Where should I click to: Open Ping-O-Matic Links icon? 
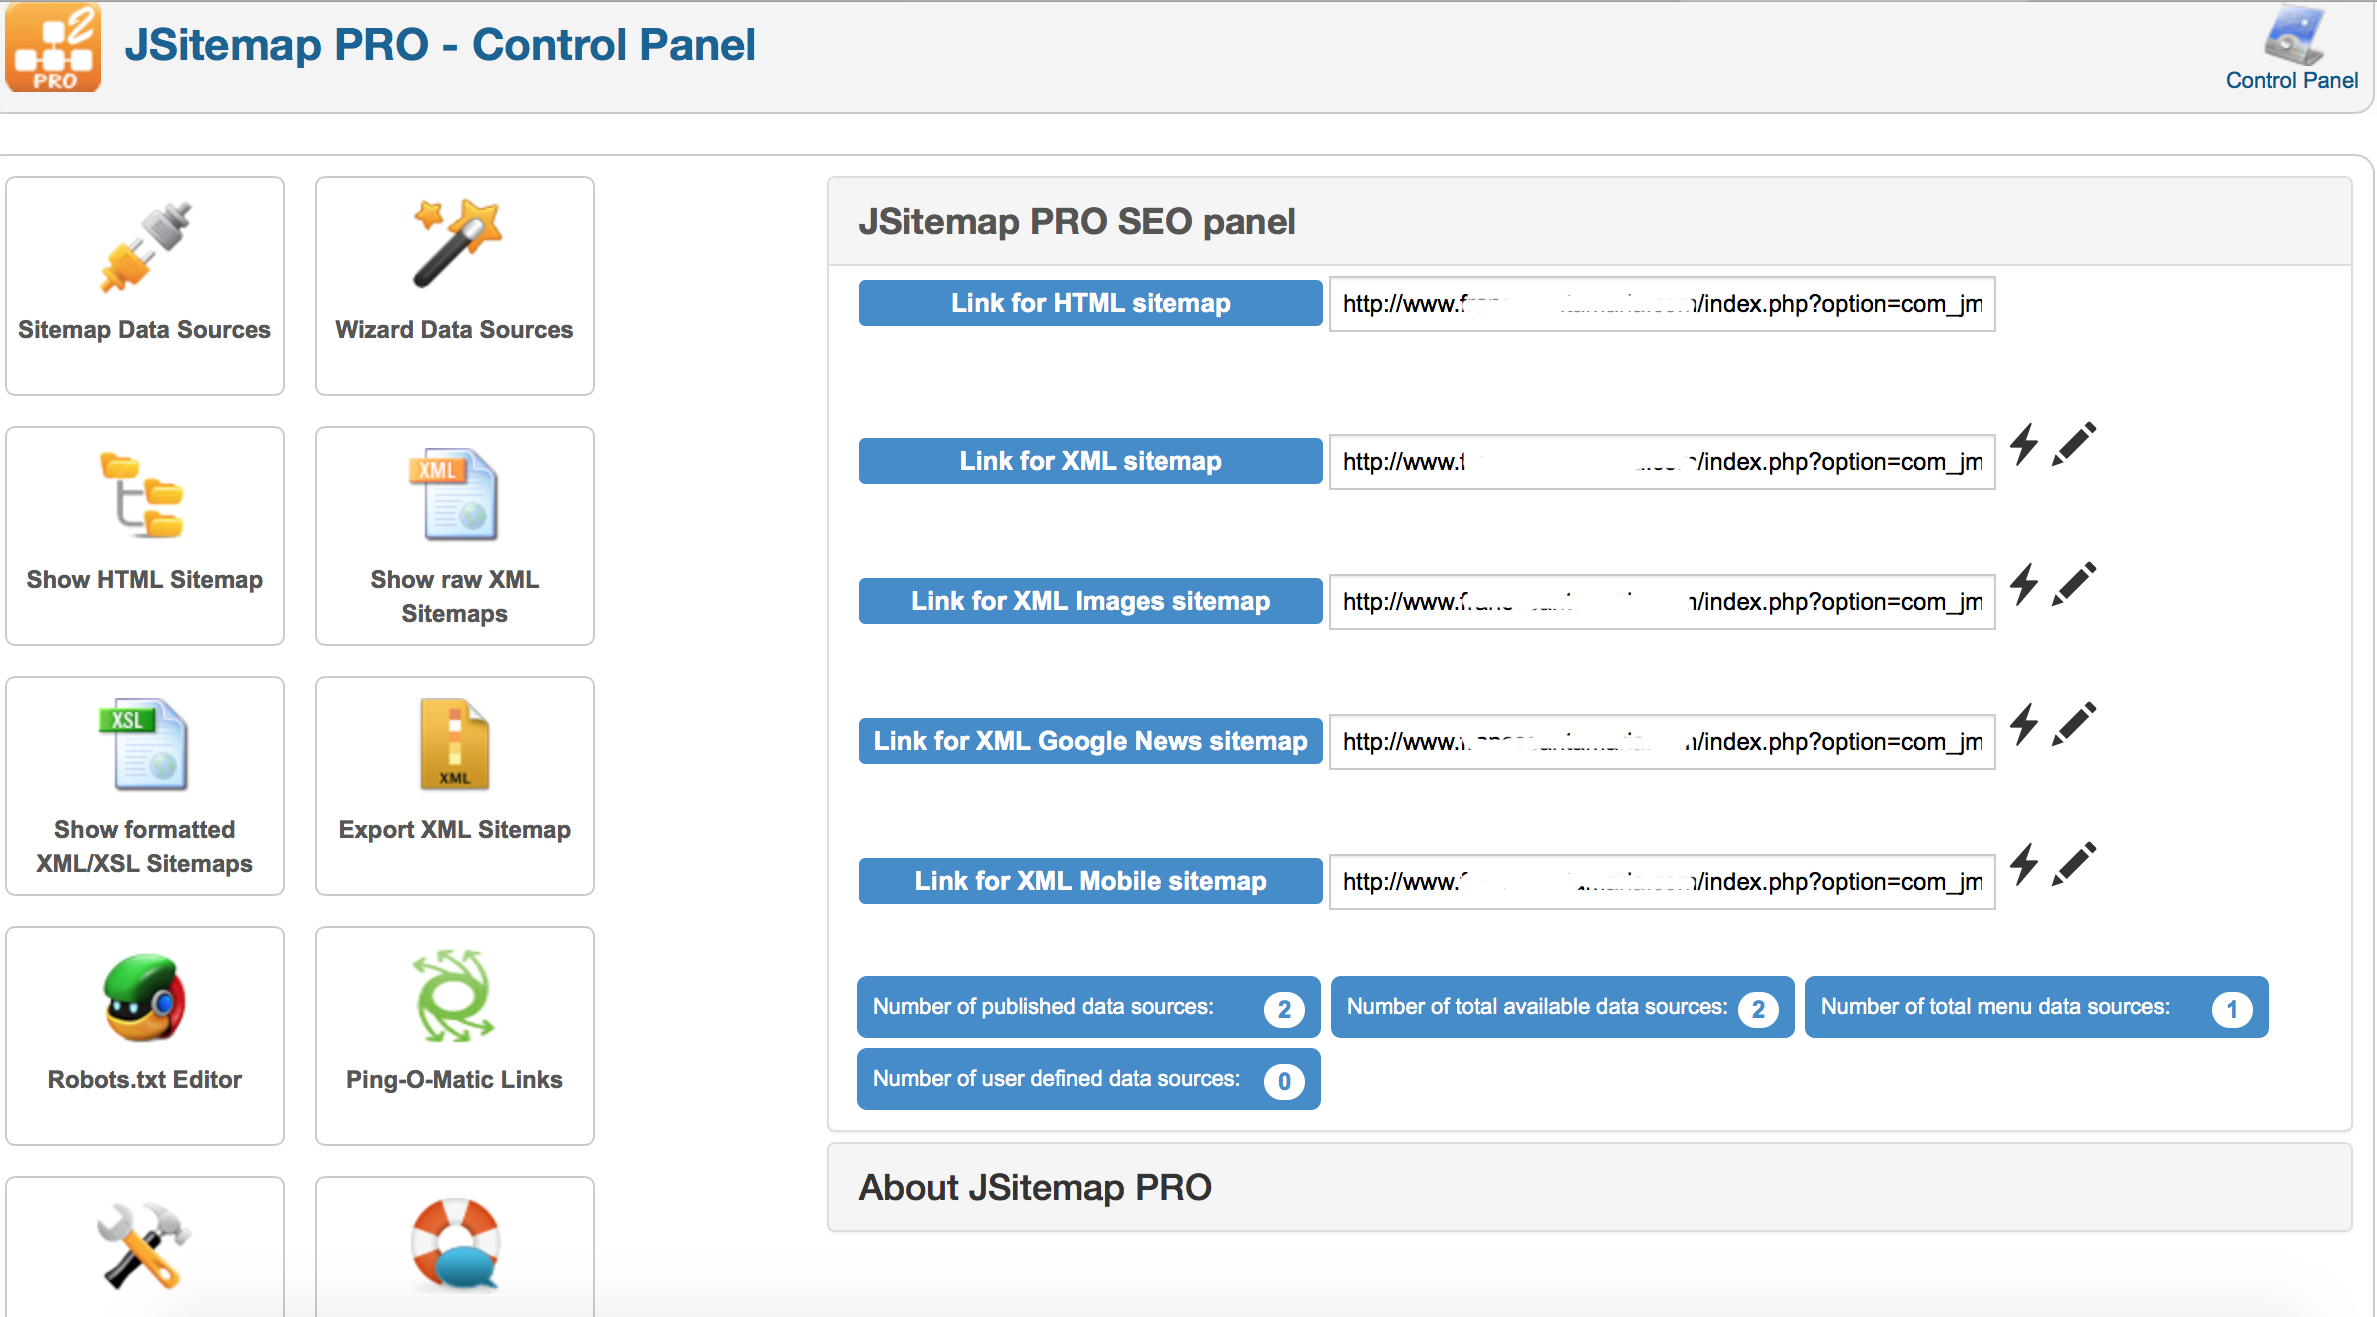455,997
